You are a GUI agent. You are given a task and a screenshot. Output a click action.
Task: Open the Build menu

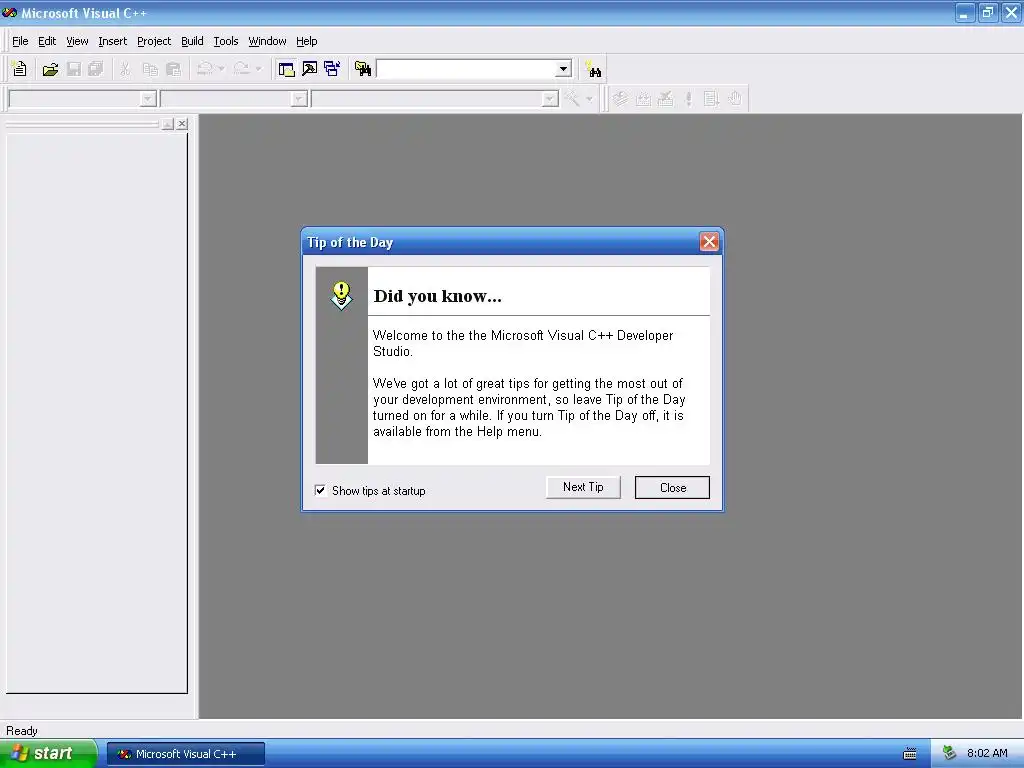coord(192,41)
